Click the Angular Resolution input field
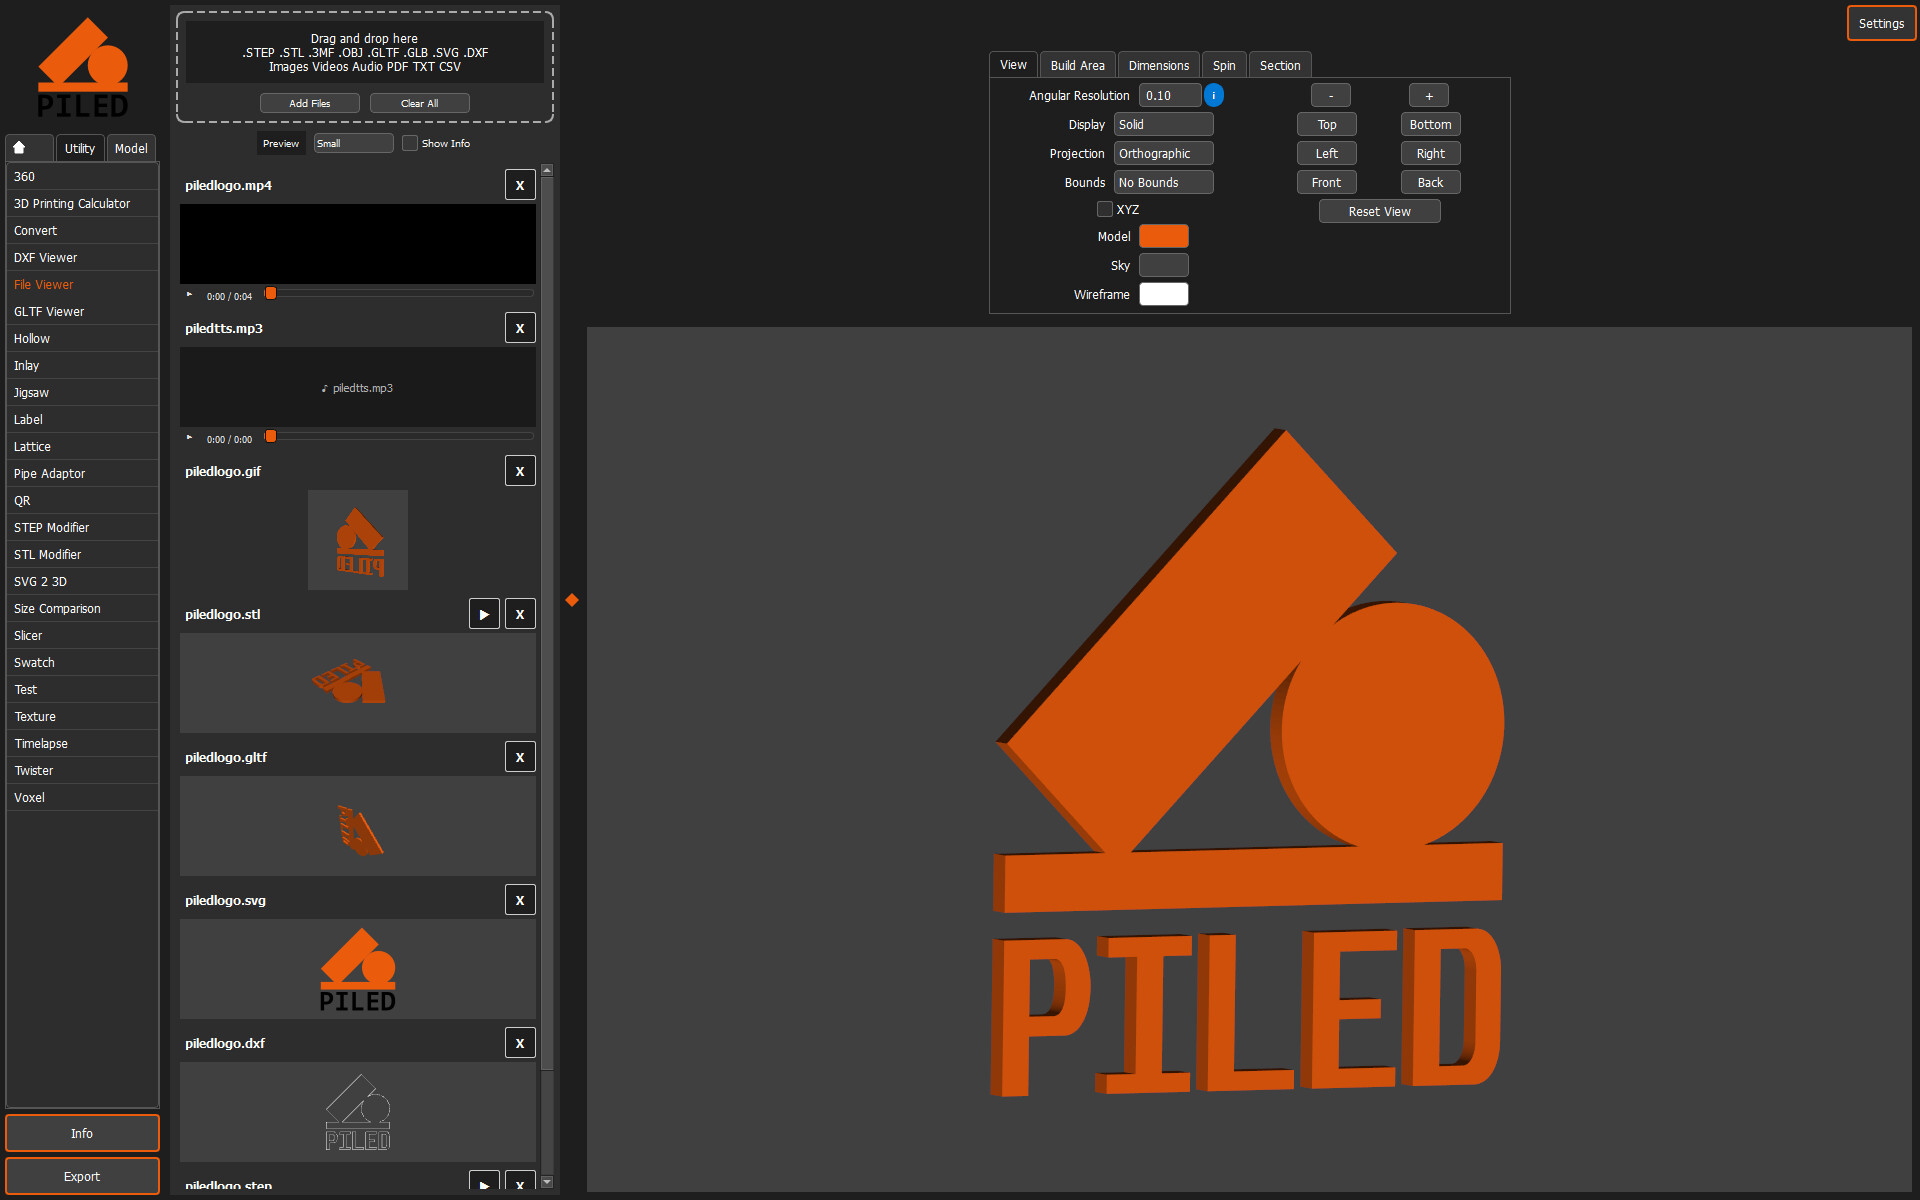The width and height of the screenshot is (1920, 1200). pos(1170,96)
